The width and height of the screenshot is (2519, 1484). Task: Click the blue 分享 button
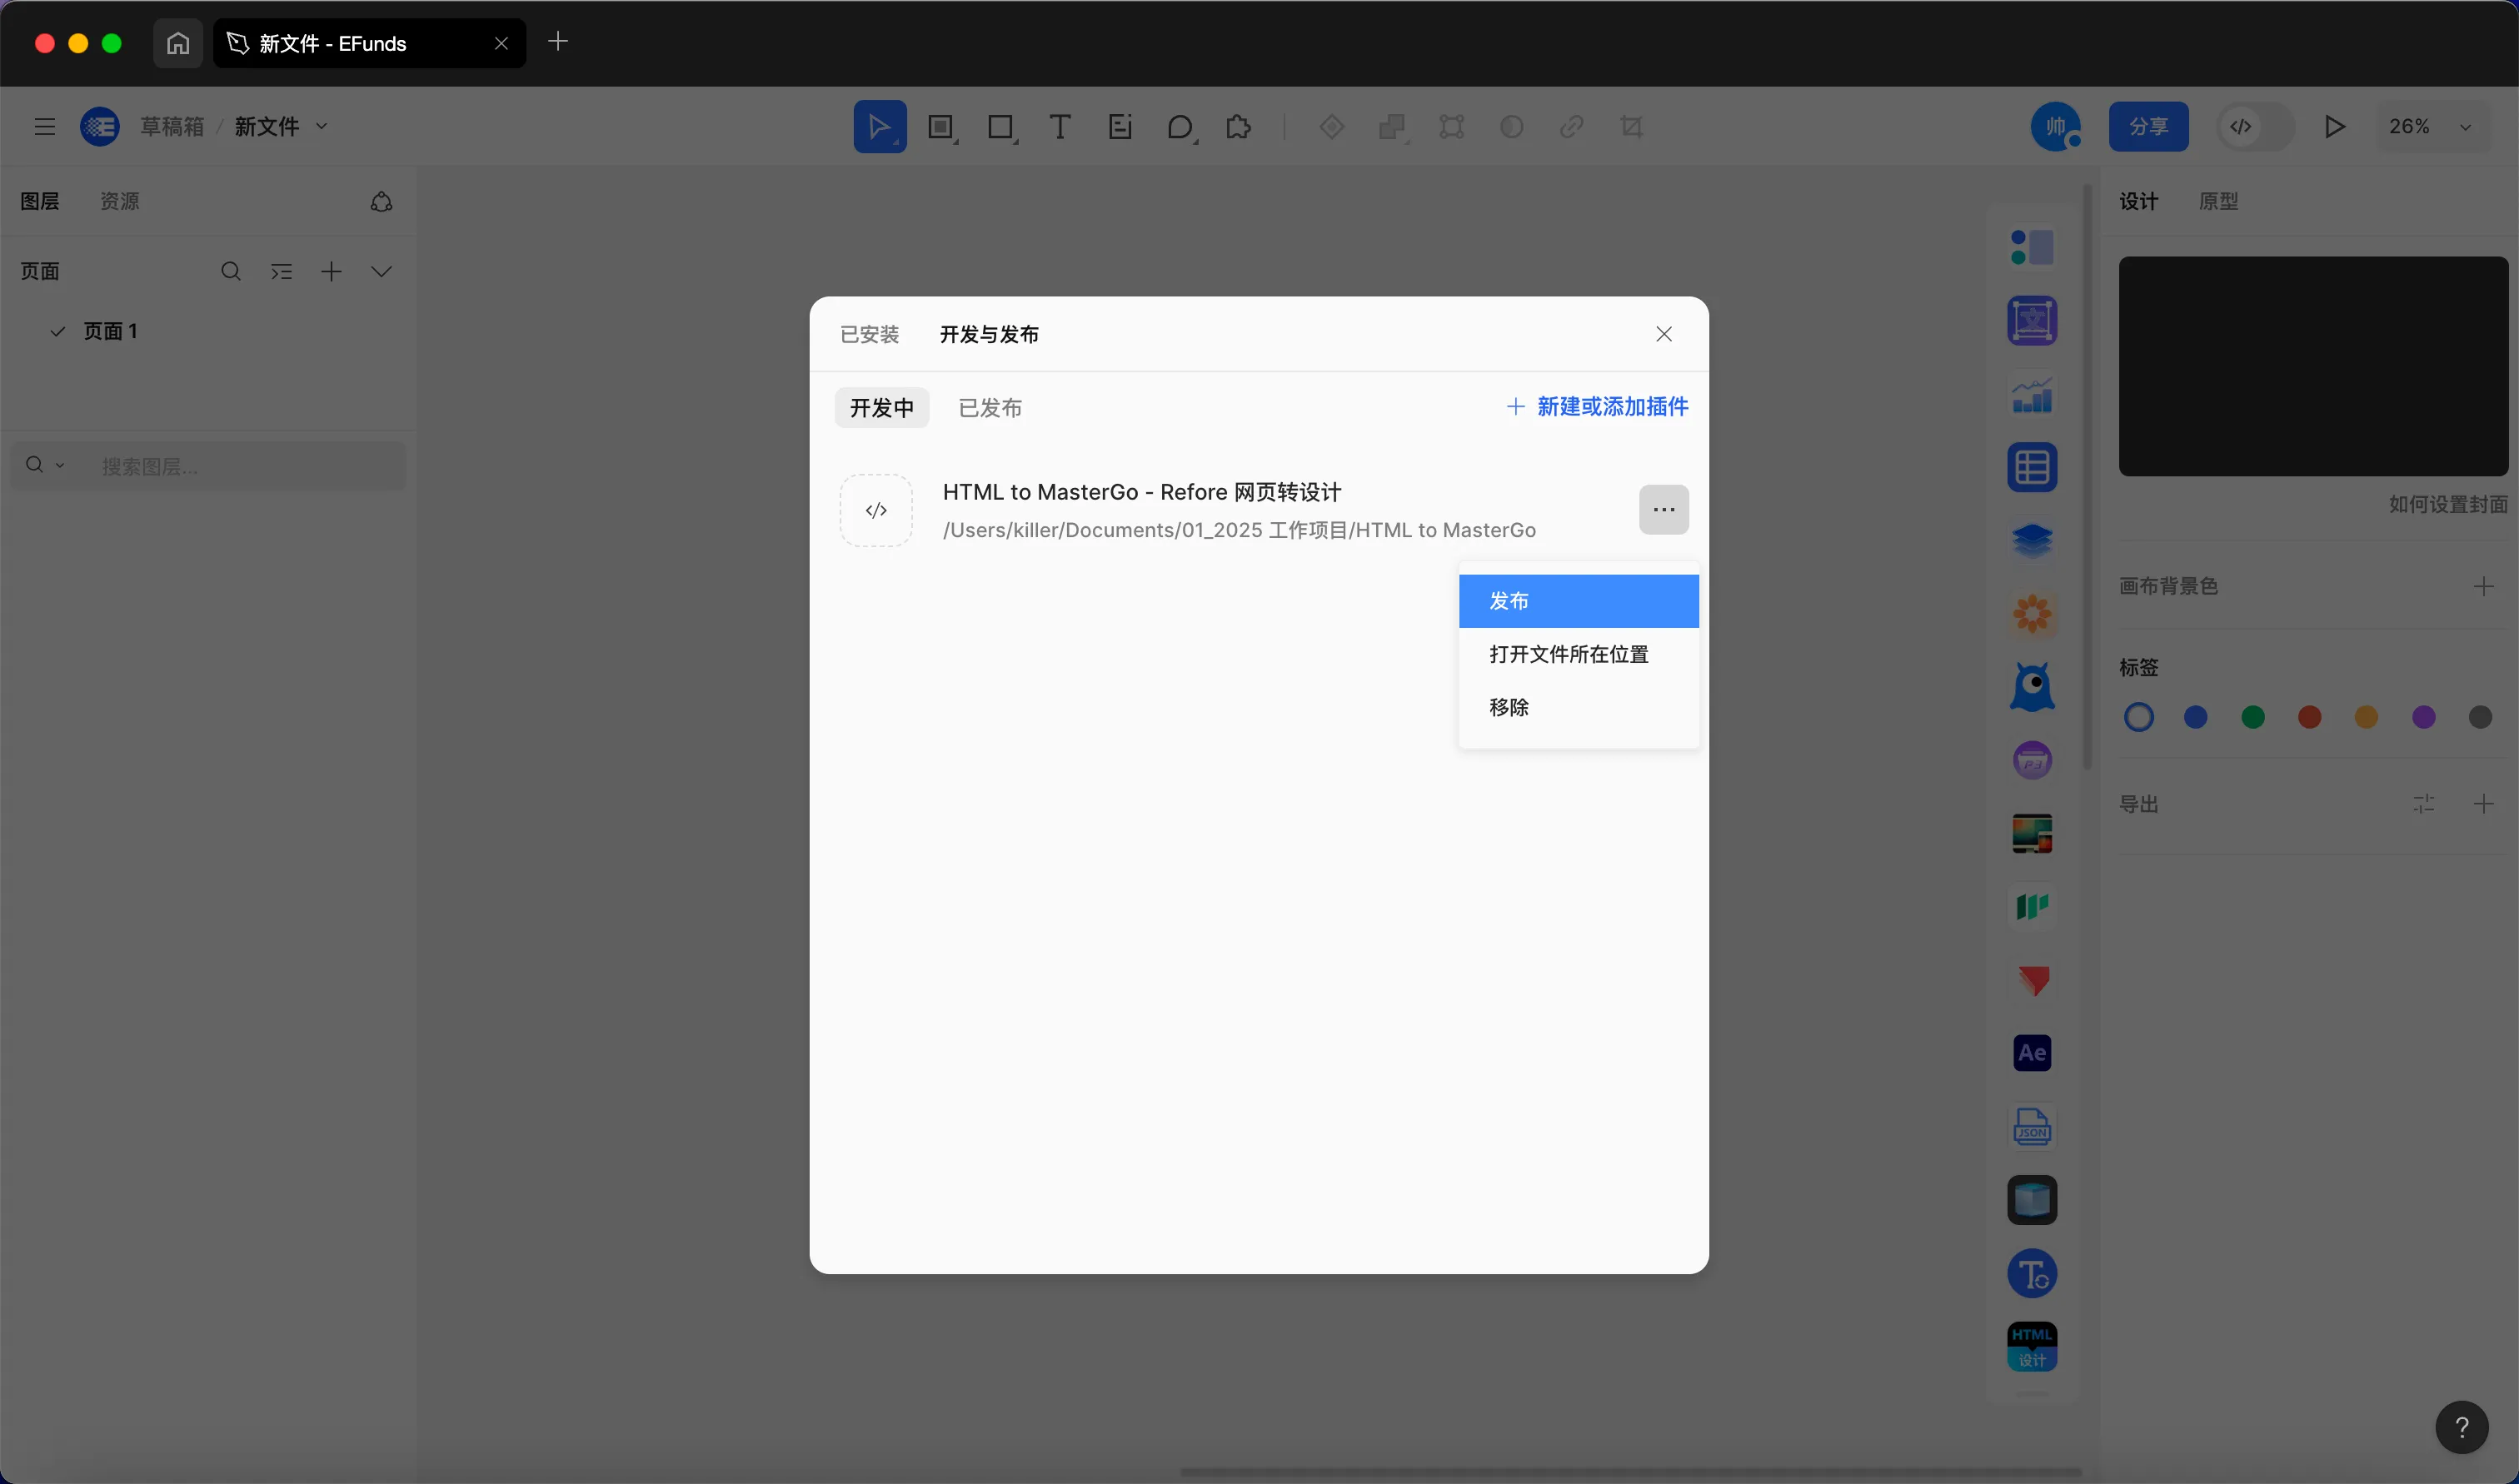pyautogui.click(x=2148, y=127)
